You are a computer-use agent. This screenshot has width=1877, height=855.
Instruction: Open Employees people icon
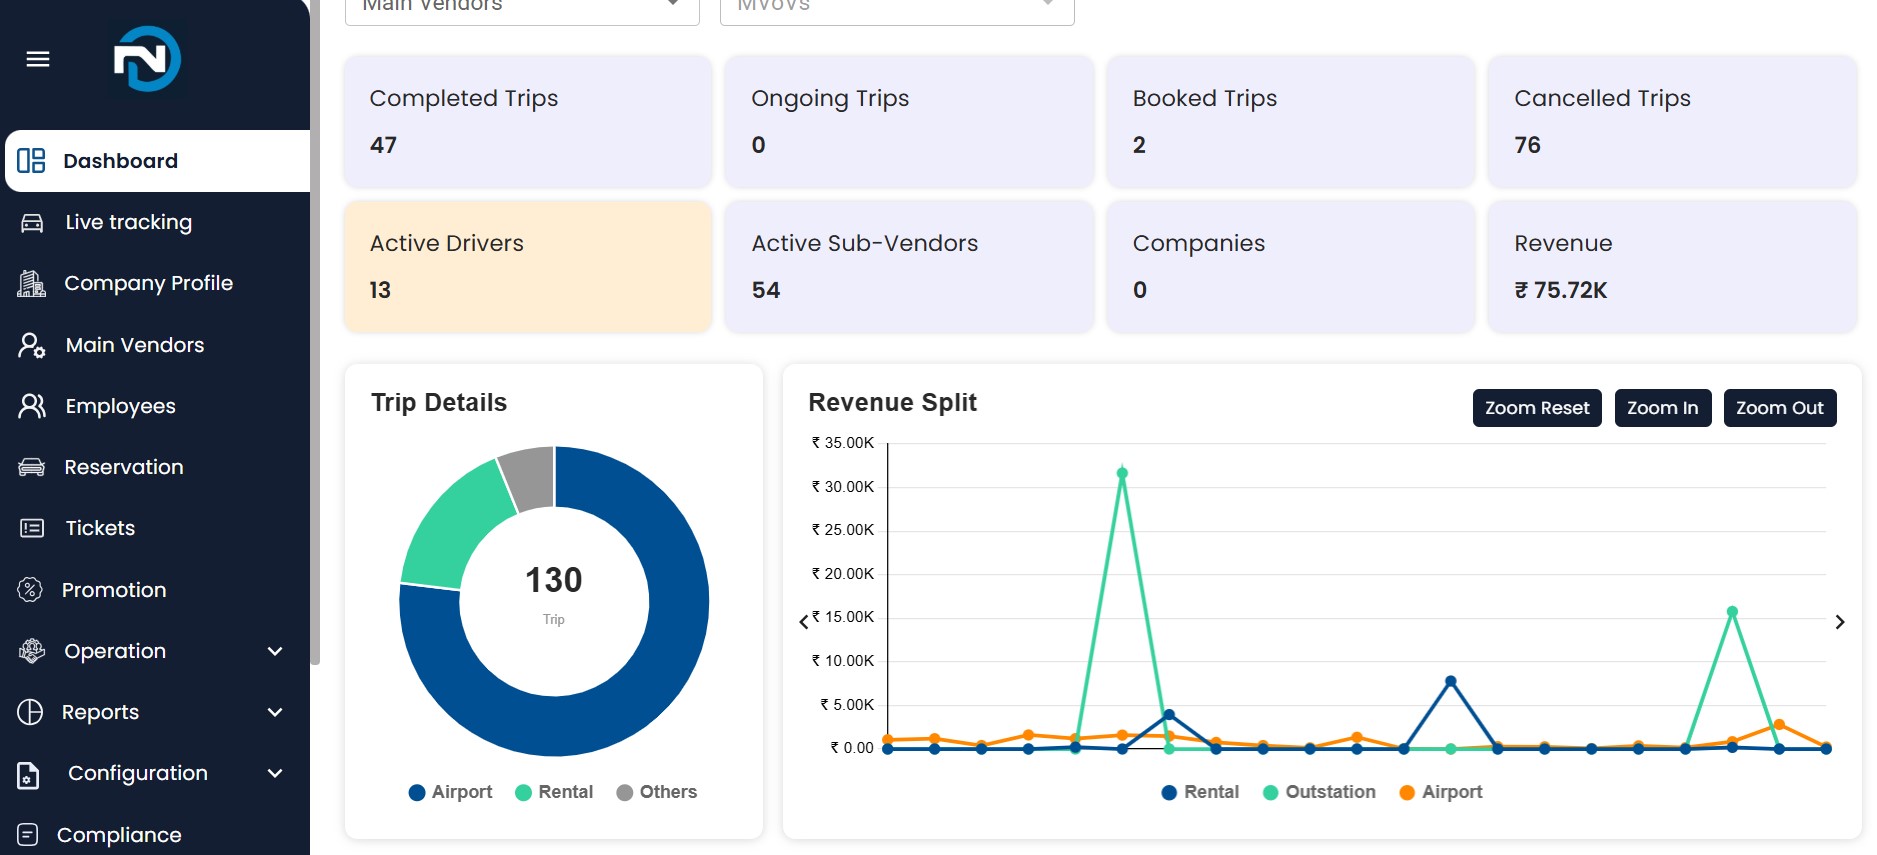point(32,406)
